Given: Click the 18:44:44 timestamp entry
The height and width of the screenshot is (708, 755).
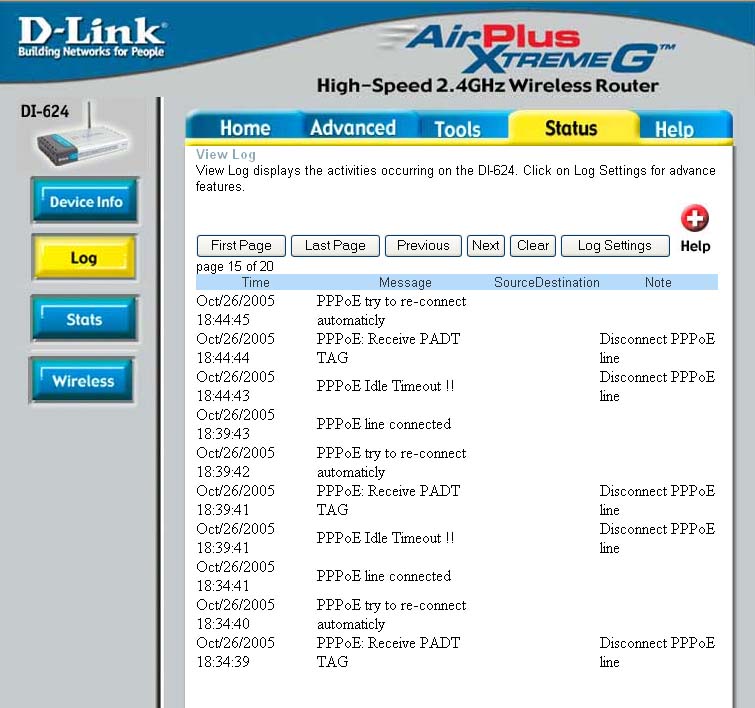Looking at the screenshot, I should [x=235, y=348].
